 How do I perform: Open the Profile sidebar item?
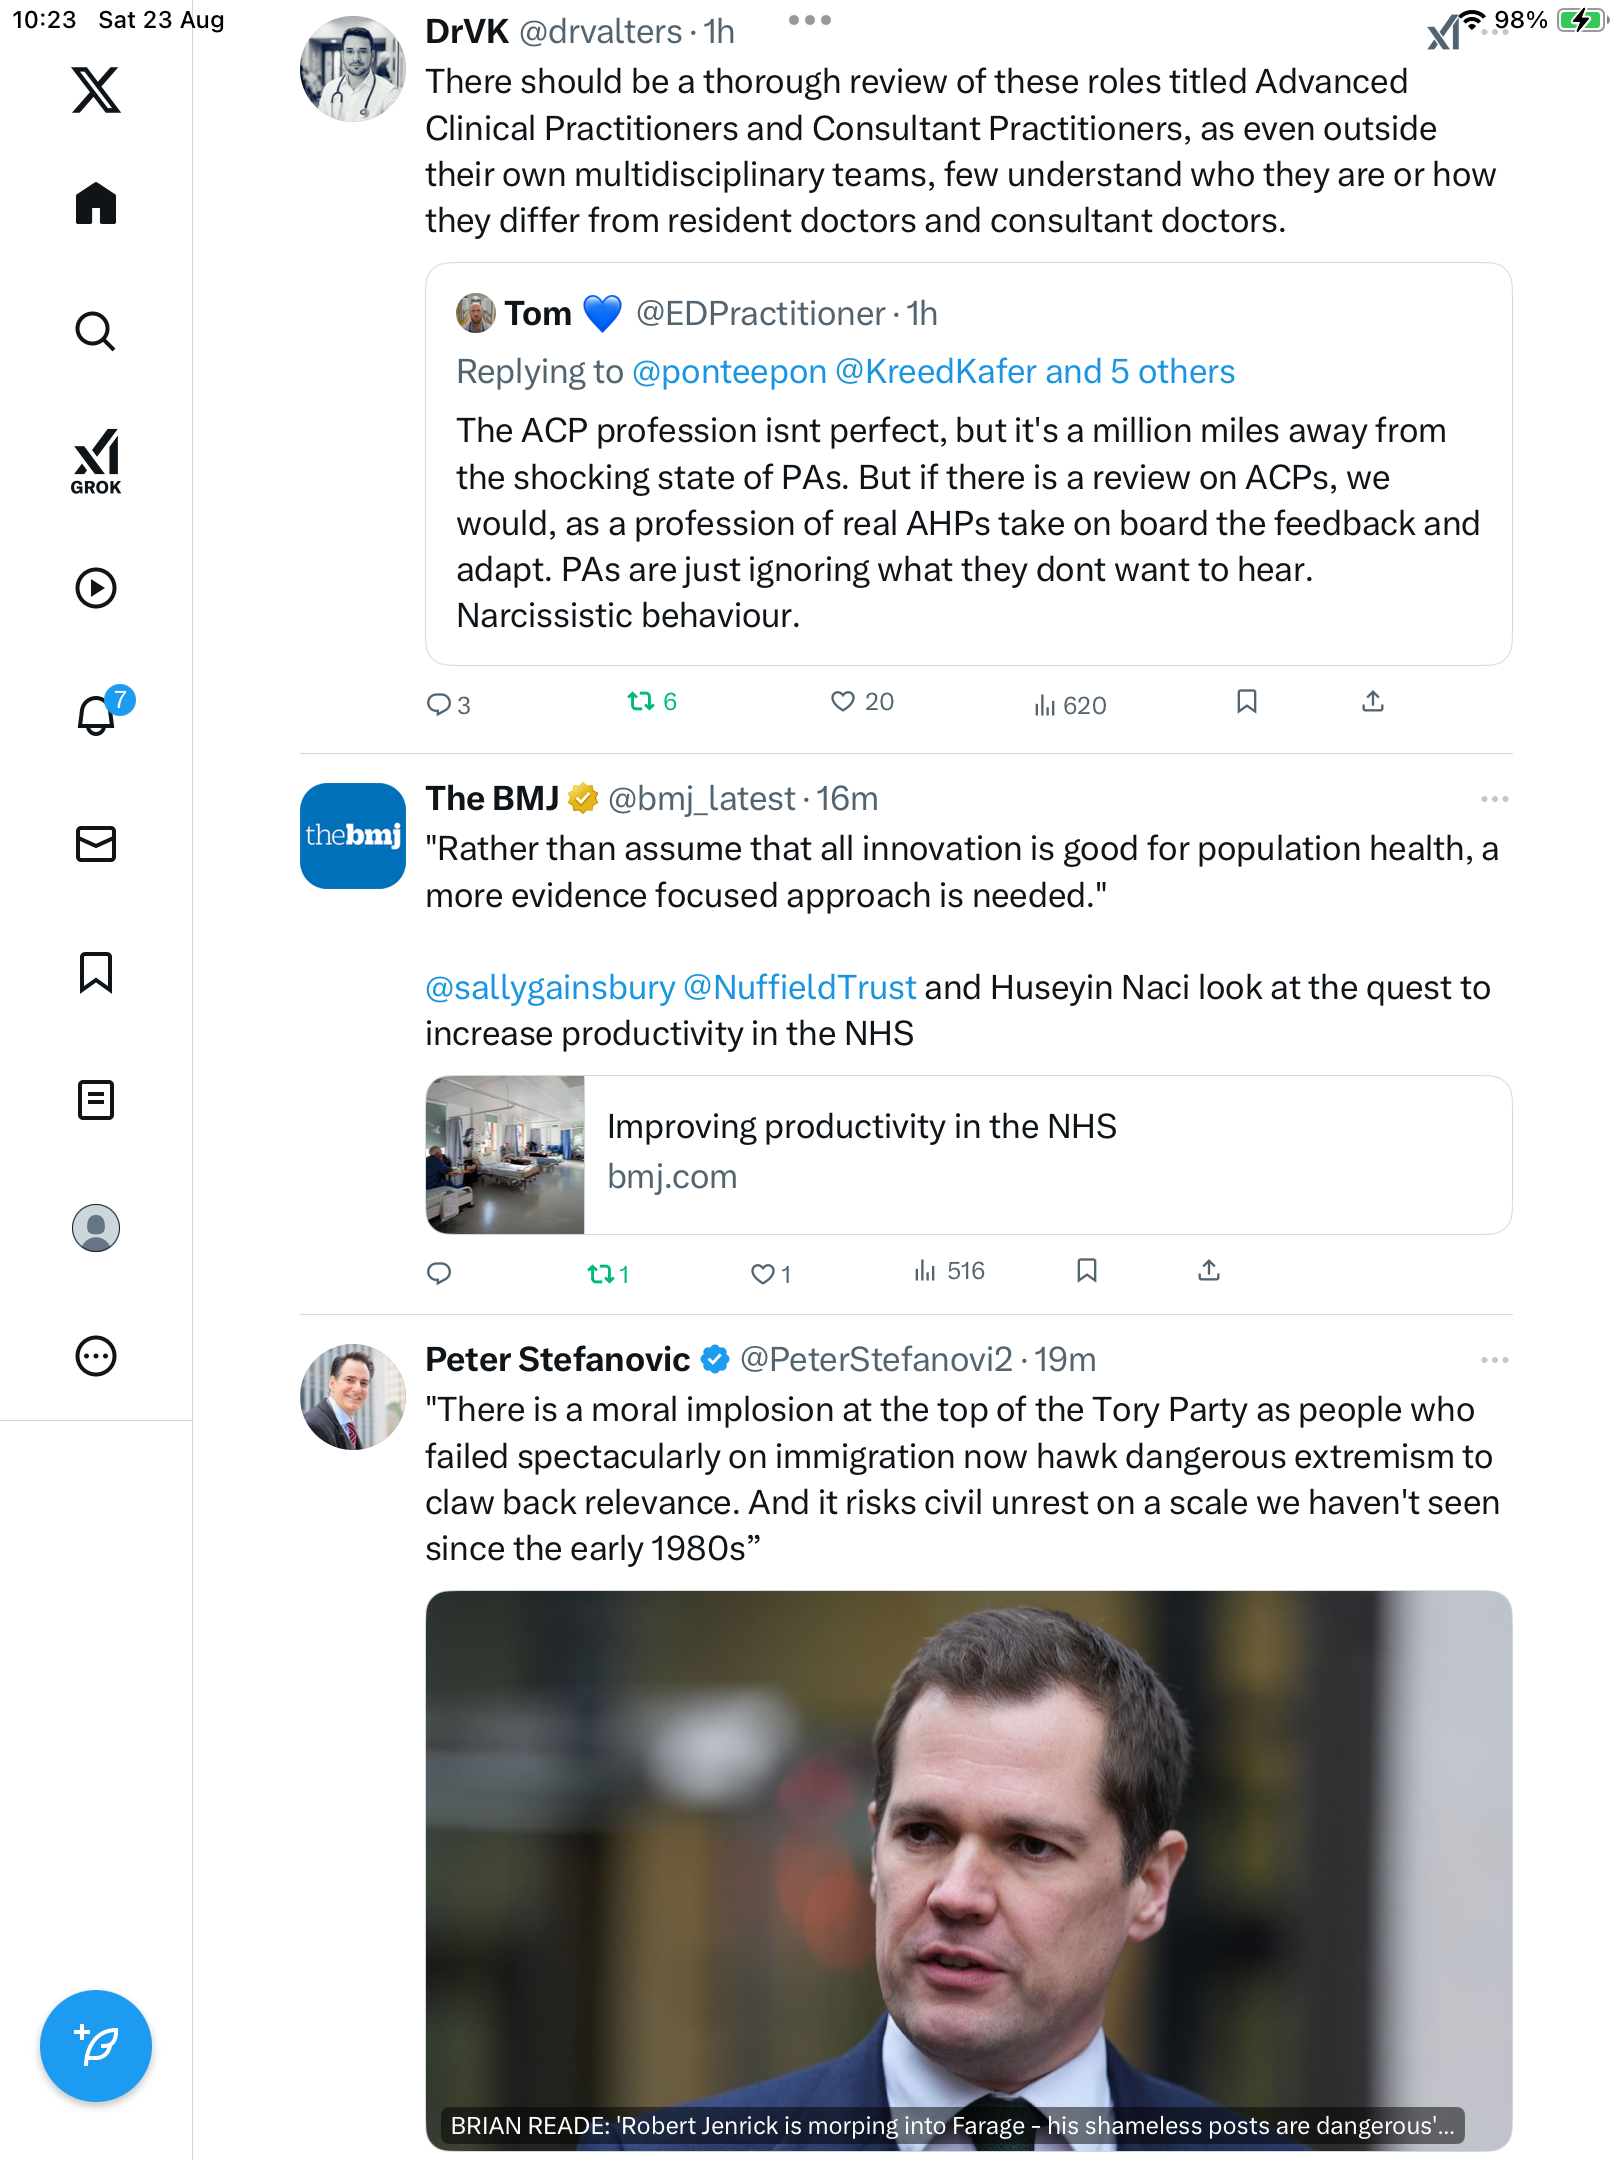(96, 1228)
